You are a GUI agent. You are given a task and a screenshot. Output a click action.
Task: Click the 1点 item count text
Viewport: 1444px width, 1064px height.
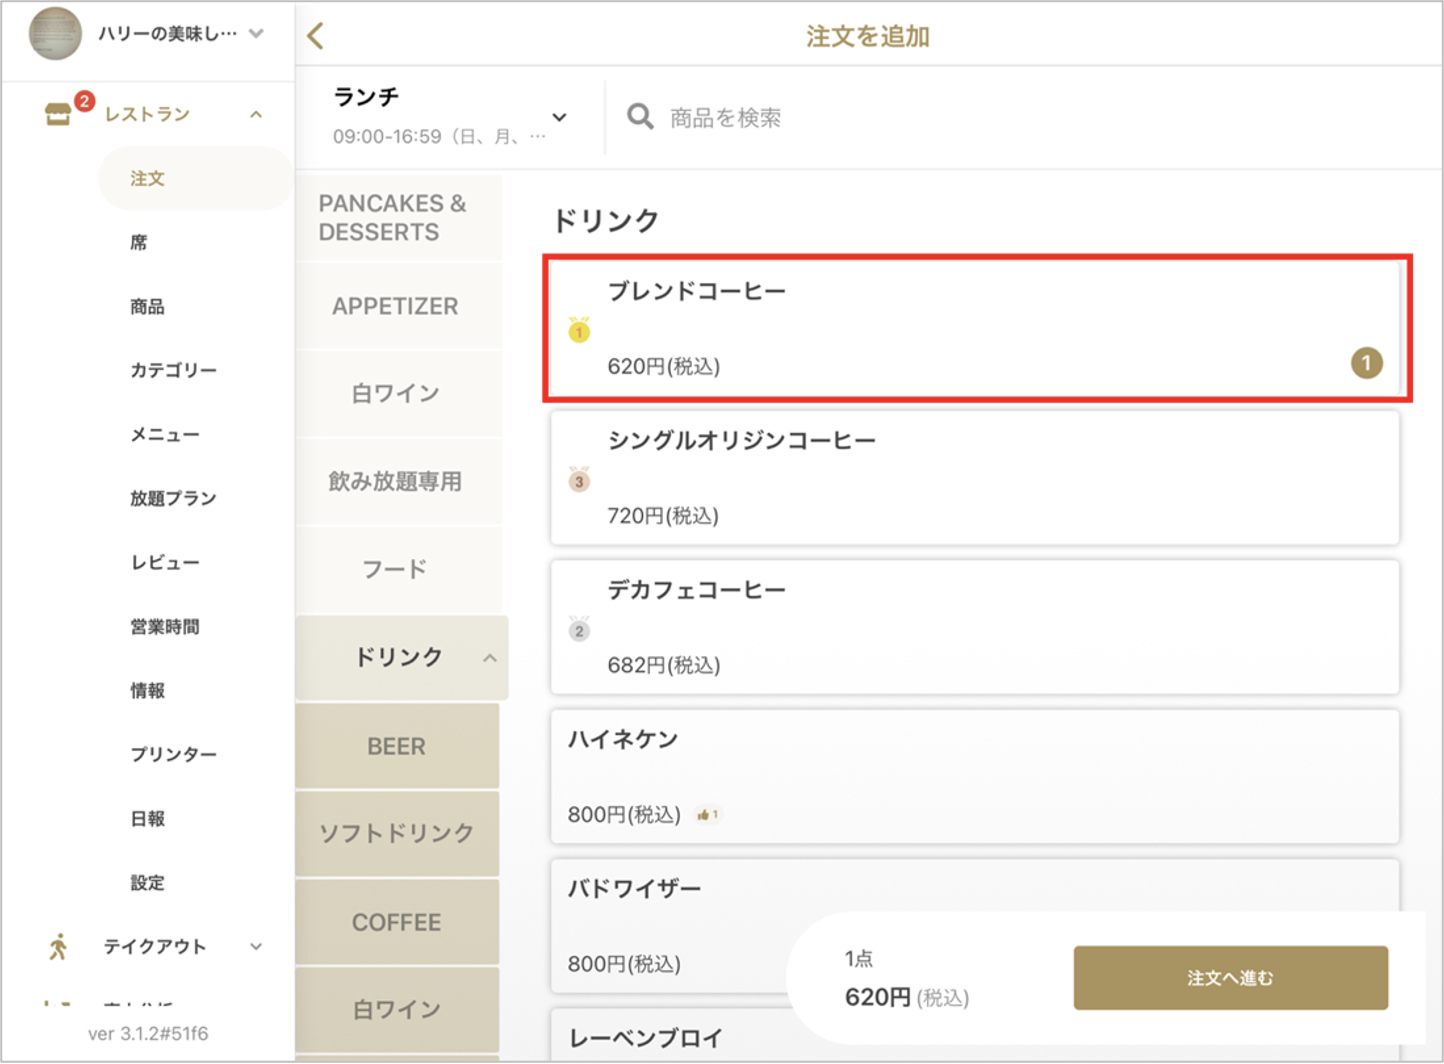coord(859,958)
